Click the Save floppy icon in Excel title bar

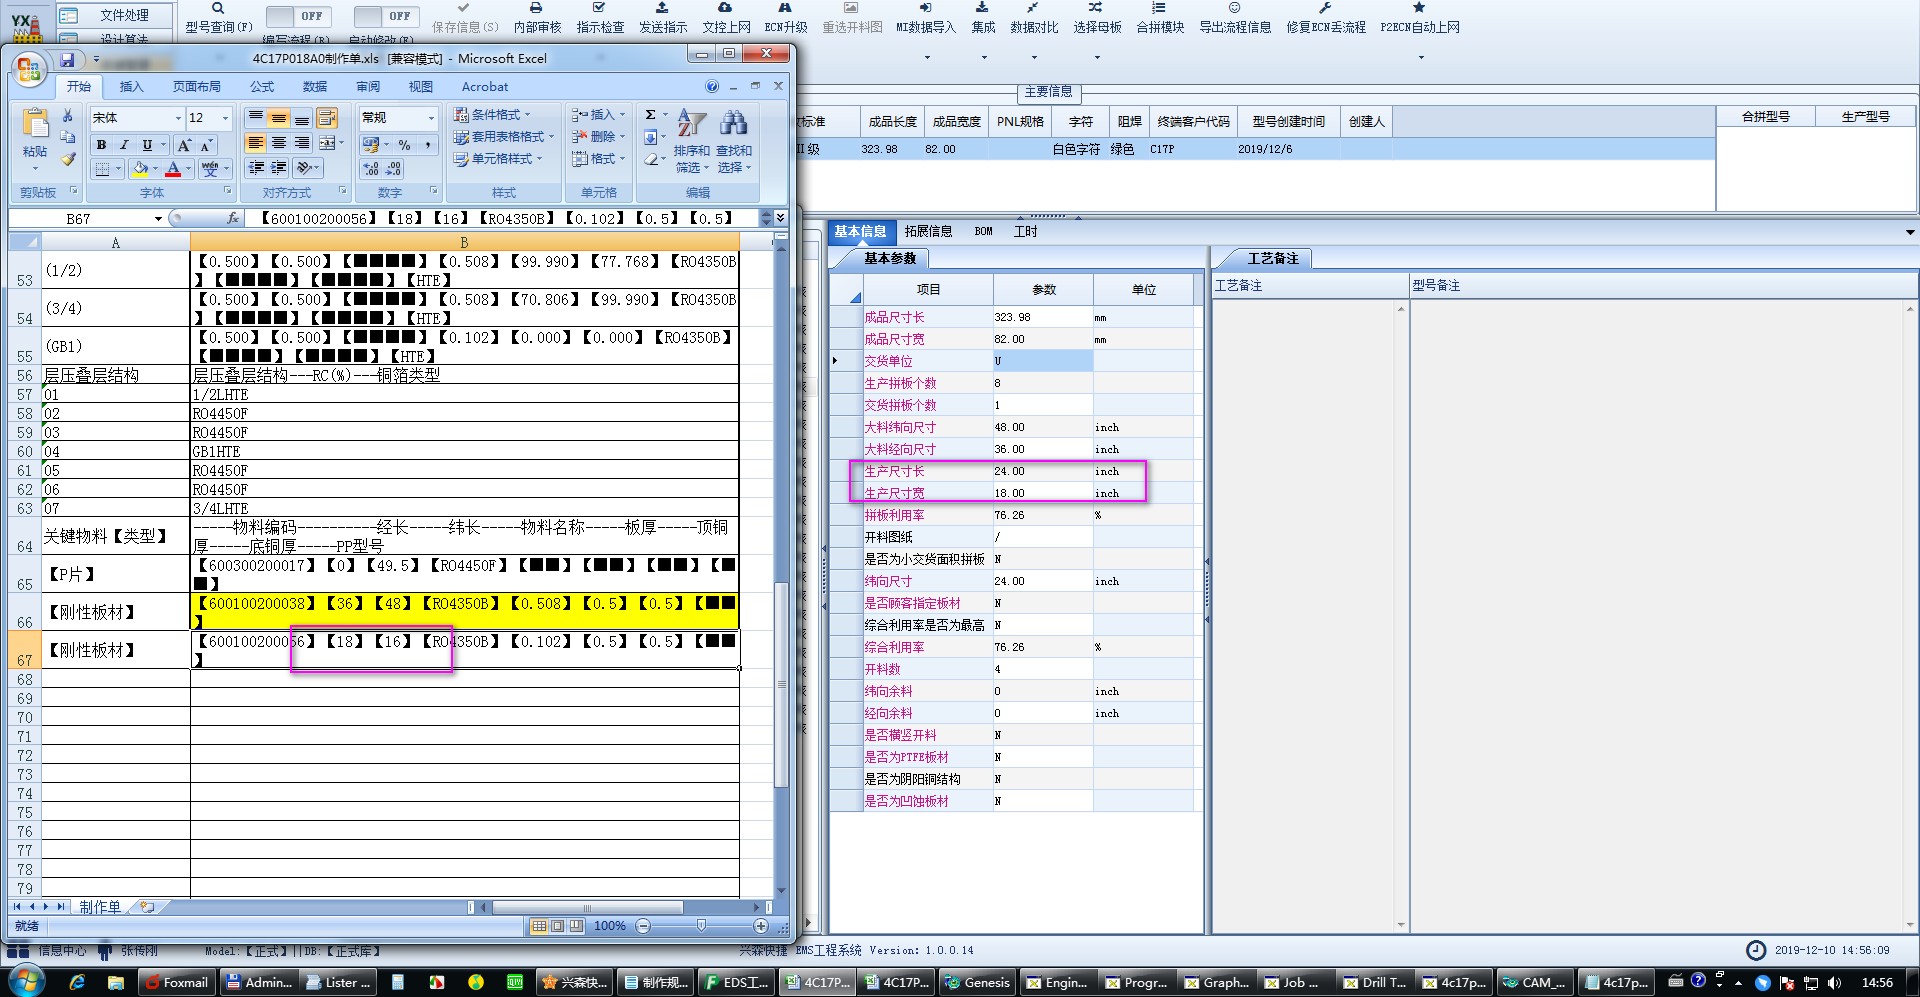[67, 61]
